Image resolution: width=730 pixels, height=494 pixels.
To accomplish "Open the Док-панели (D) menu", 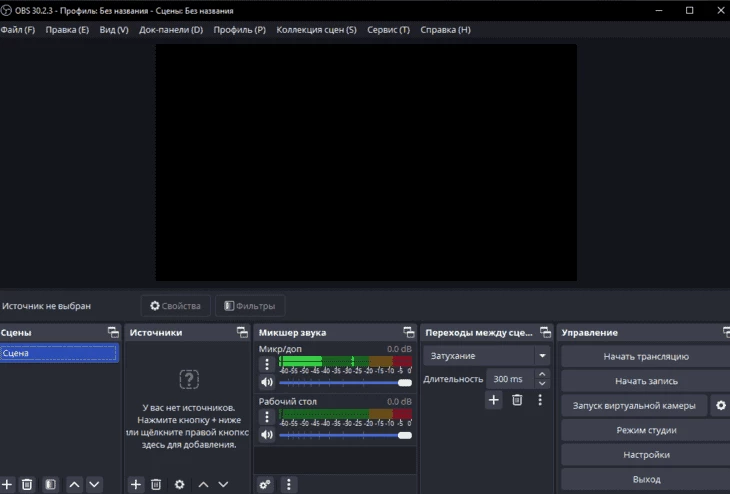I will click(x=171, y=30).
